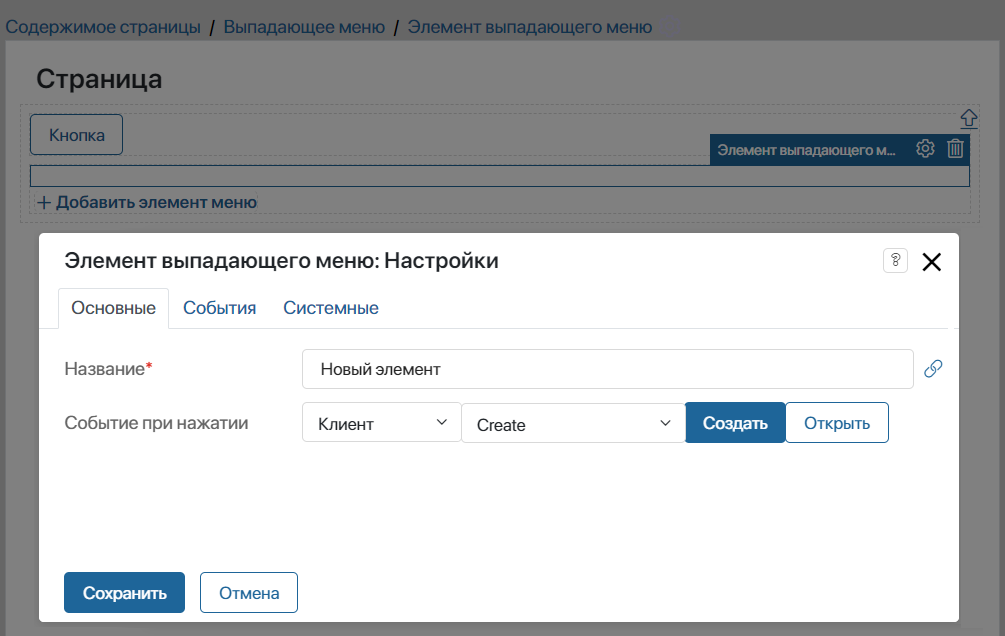The width and height of the screenshot is (1005, 636).
Task: Switch to the События tab
Action: [x=219, y=308]
